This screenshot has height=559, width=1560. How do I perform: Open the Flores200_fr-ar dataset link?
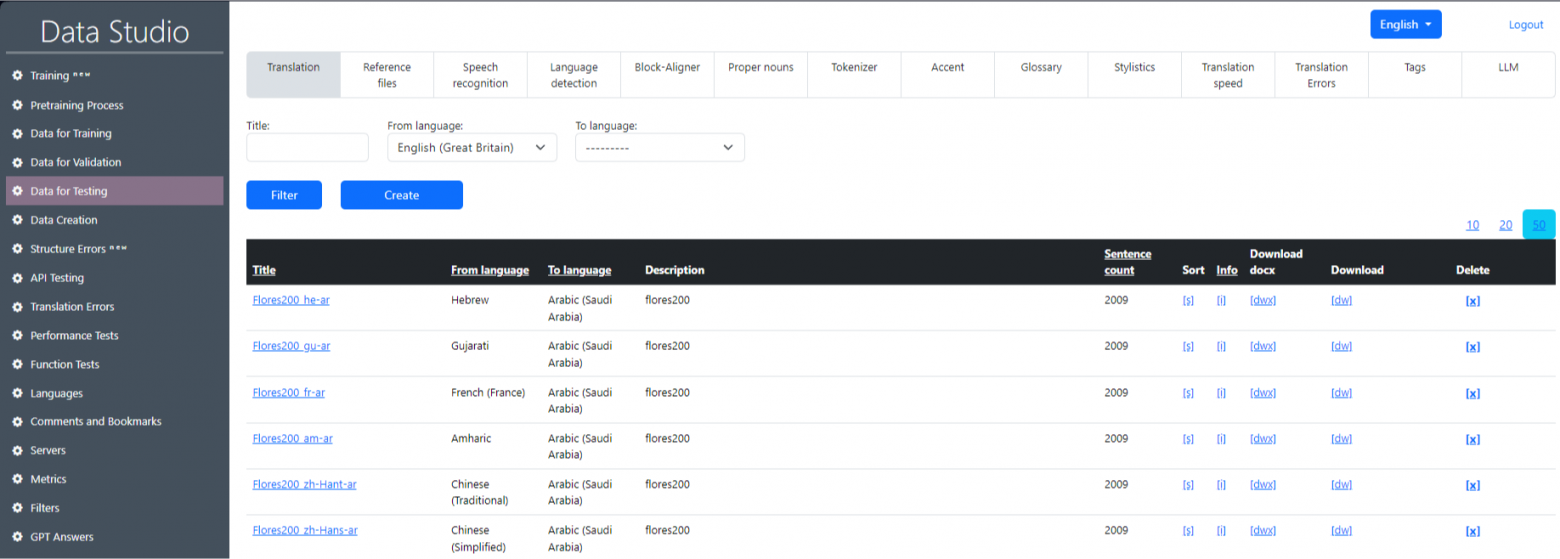pos(289,392)
